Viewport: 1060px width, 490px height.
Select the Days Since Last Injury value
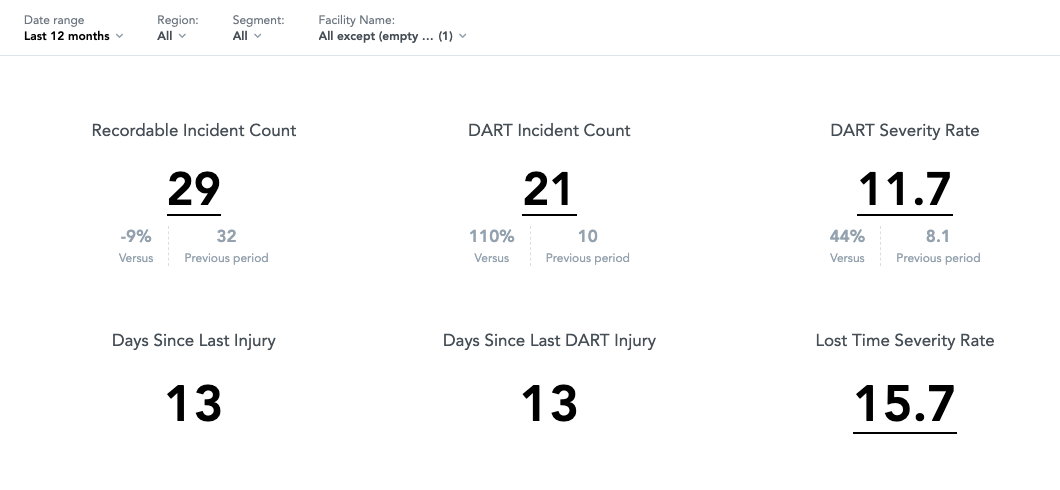click(x=194, y=404)
